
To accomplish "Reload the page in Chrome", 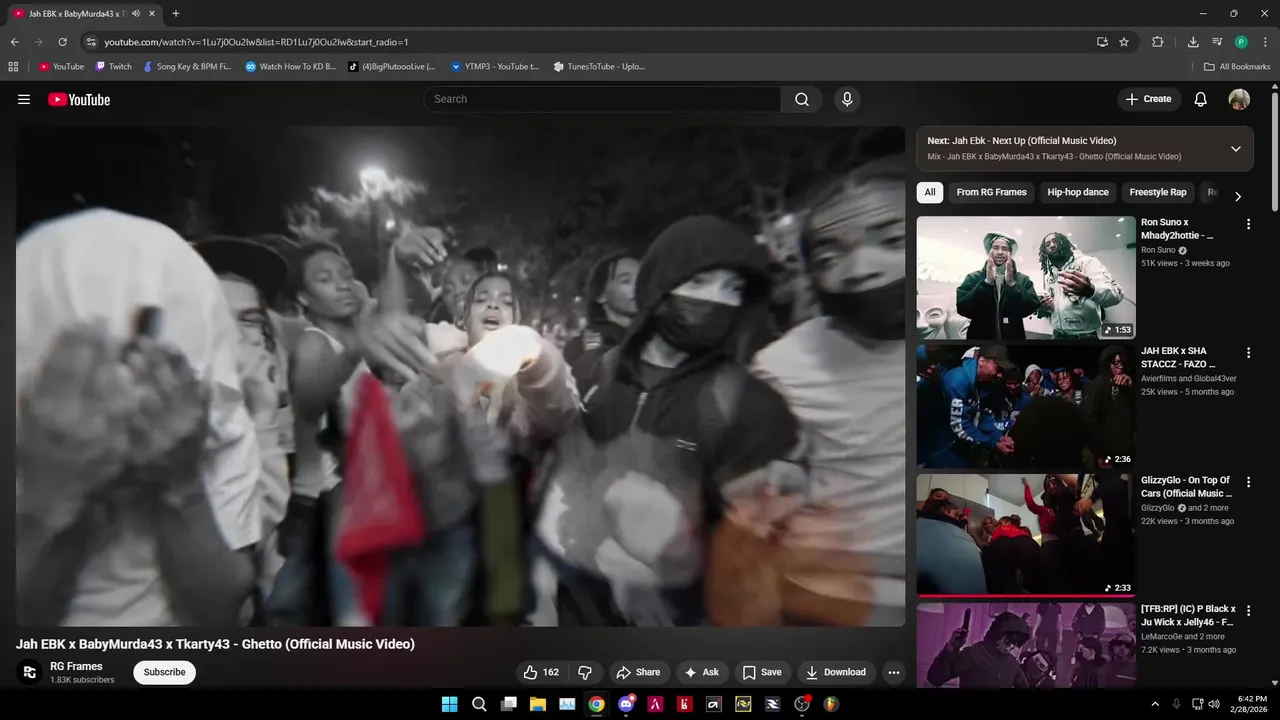I will click(x=62, y=42).
